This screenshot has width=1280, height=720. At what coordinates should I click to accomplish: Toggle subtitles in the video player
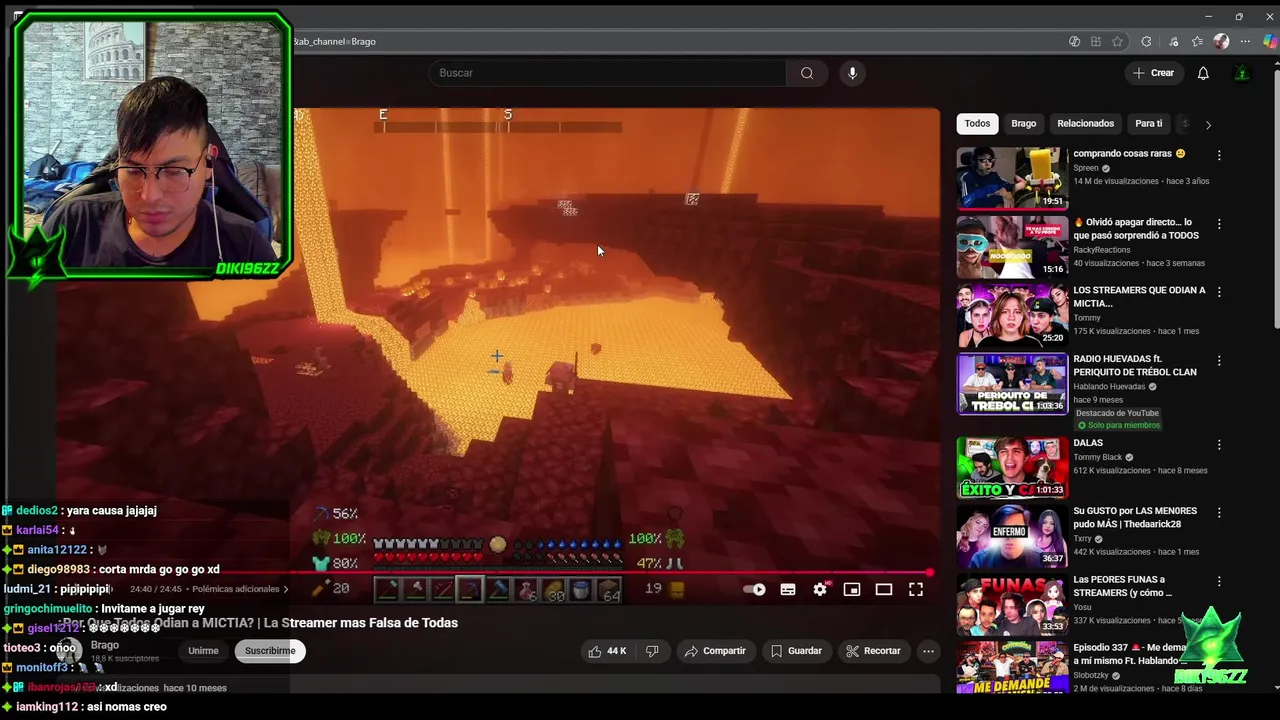point(788,590)
